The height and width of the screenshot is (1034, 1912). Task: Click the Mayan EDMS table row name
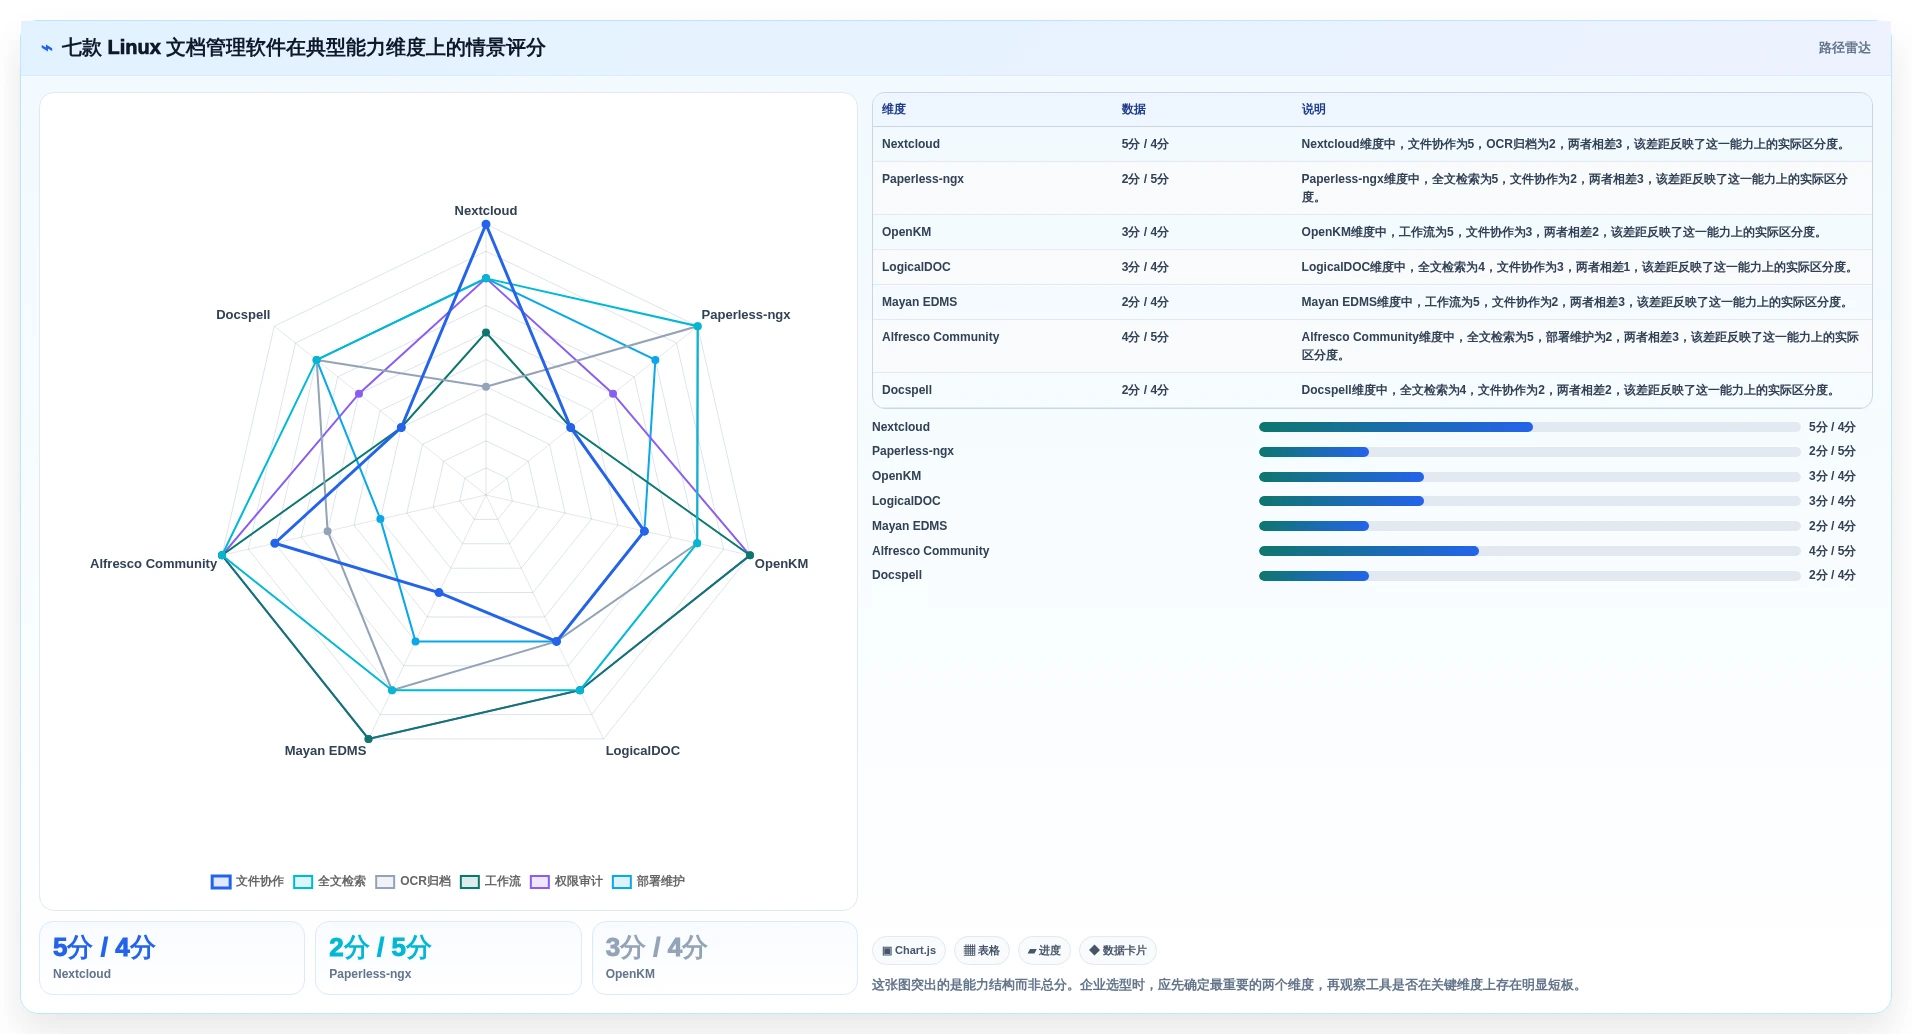point(920,302)
